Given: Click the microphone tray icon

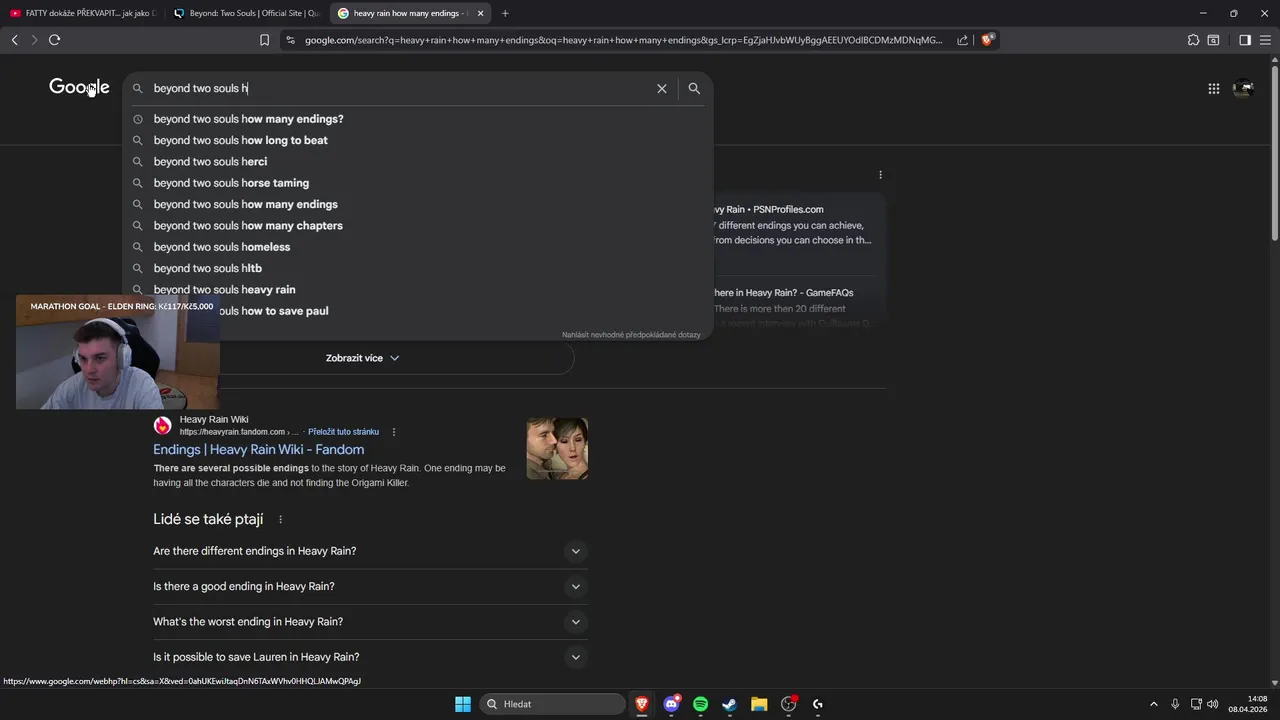Looking at the screenshot, I should [1175, 704].
